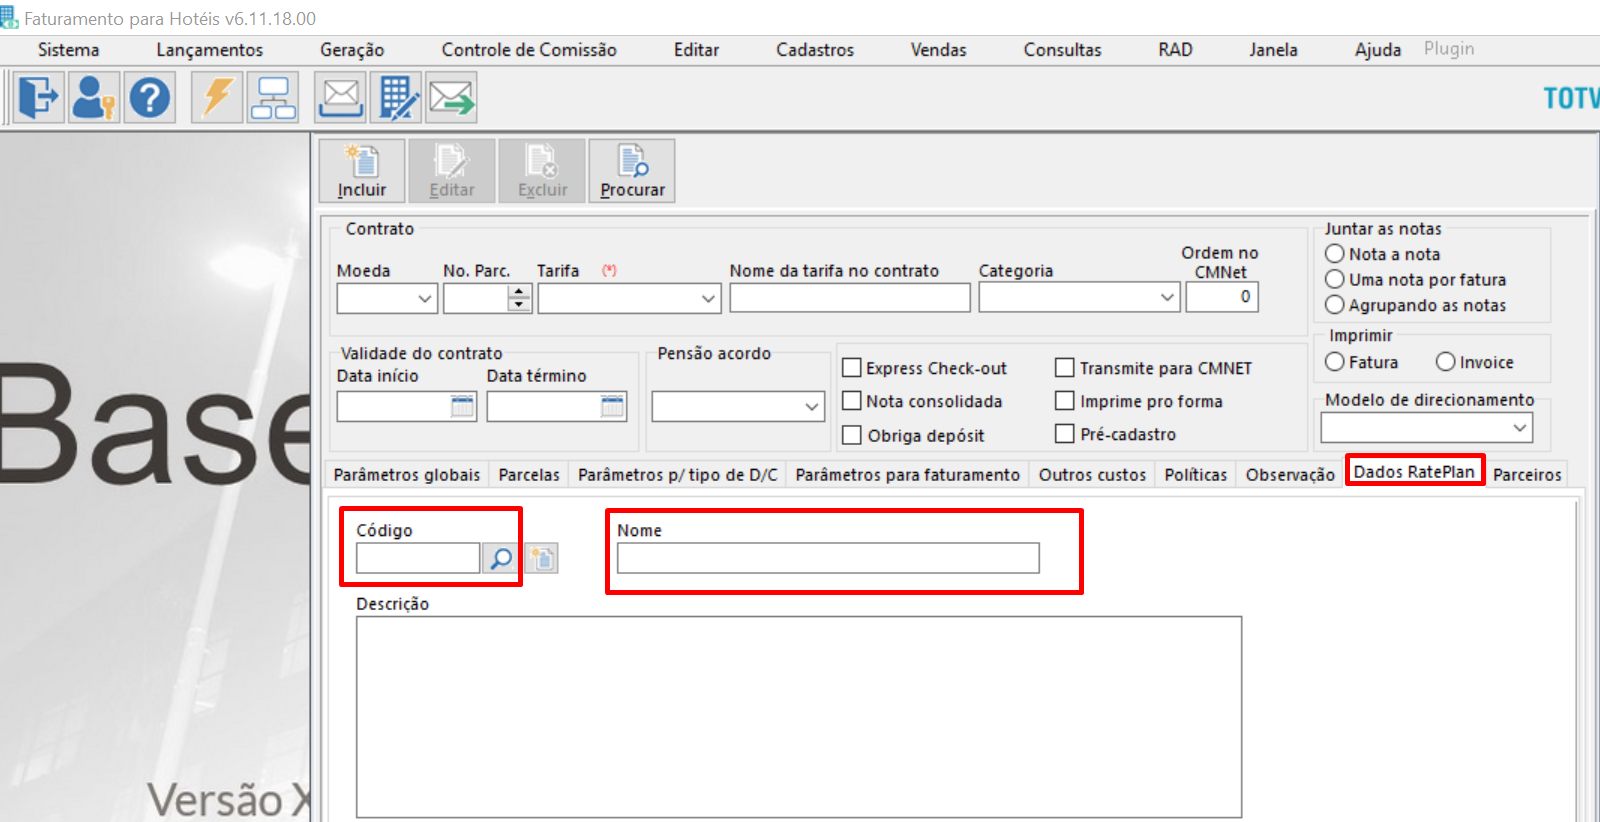The height and width of the screenshot is (822, 1600).
Task: Check Nota consolidada option
Action: 852,401
